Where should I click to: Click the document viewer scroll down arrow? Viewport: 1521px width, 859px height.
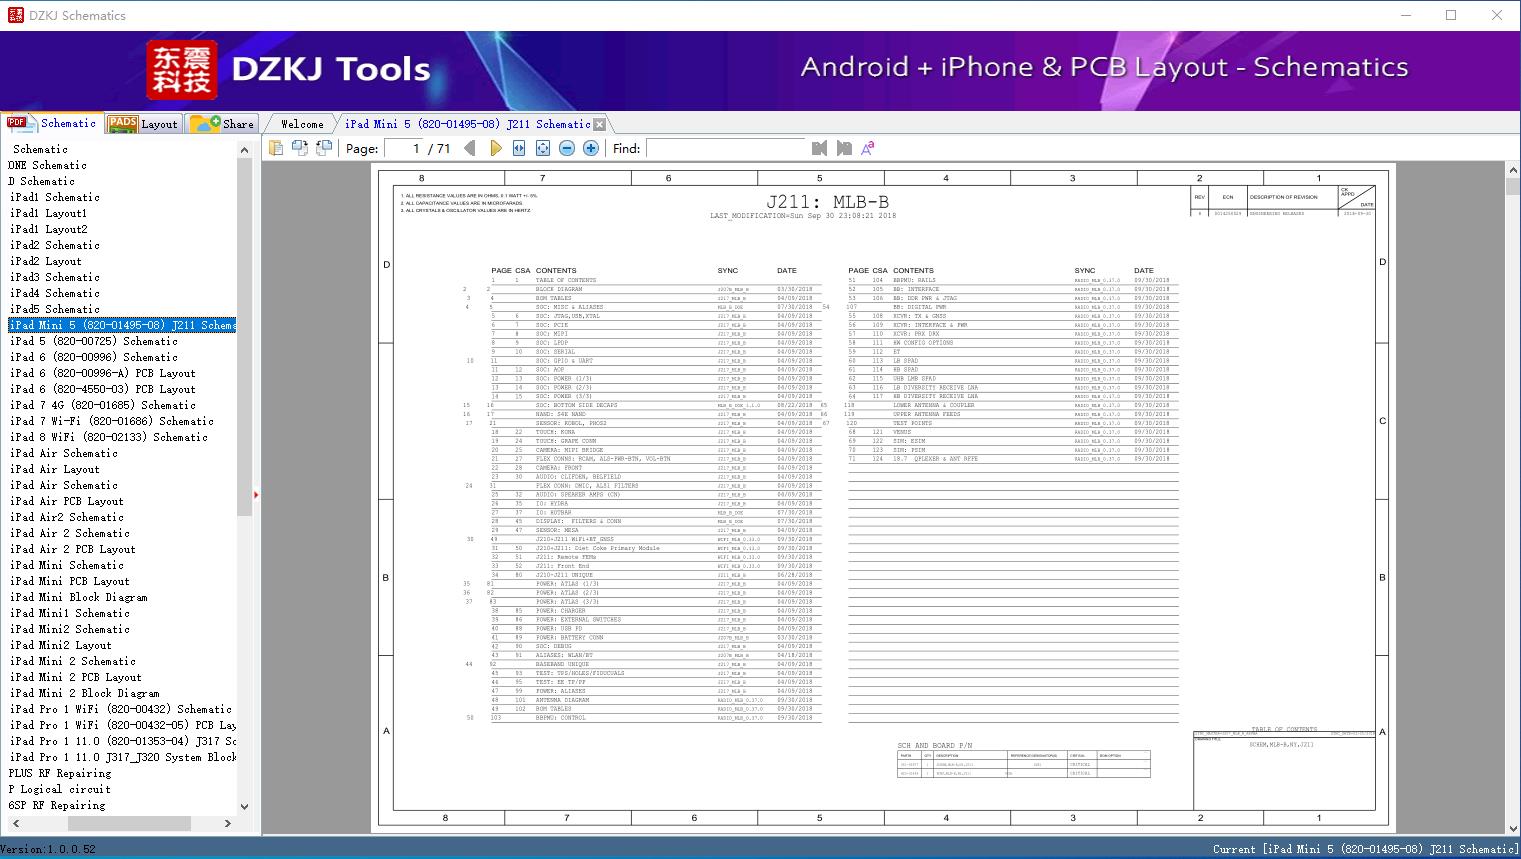[x=1513, y=828]
